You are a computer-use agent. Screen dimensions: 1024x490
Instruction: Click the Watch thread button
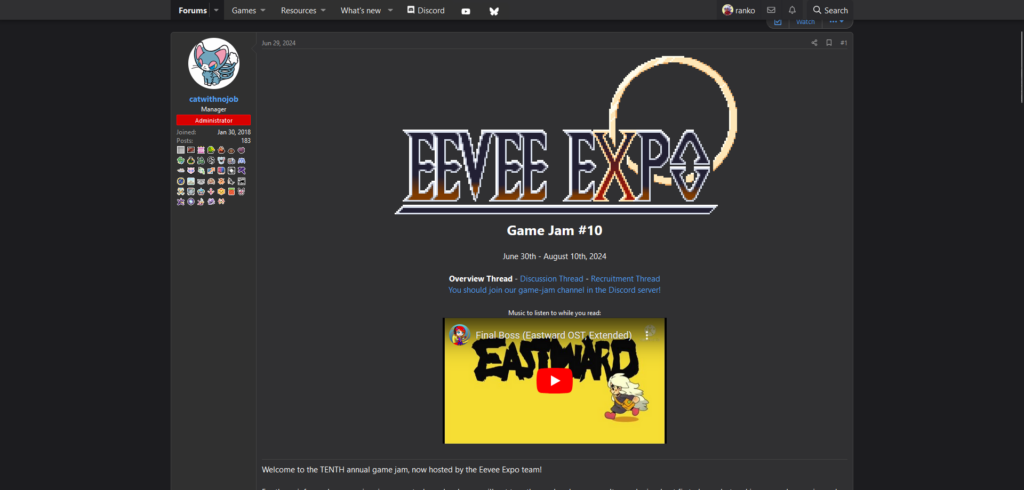point(805,22)
